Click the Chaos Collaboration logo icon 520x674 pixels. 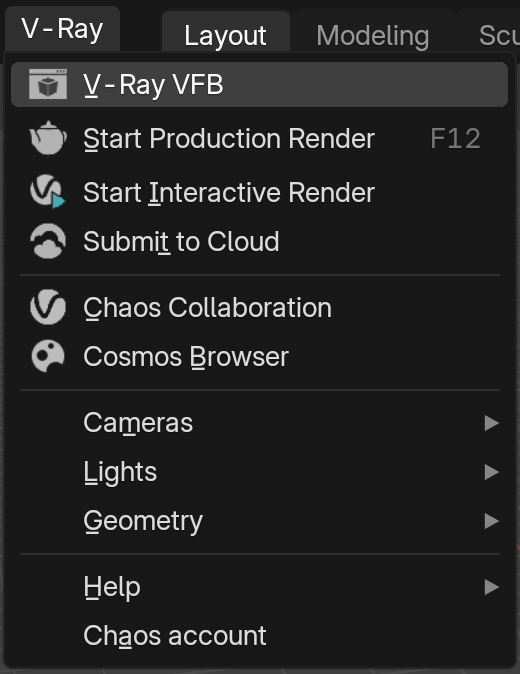pyautogui.click(x=48, y=307)
